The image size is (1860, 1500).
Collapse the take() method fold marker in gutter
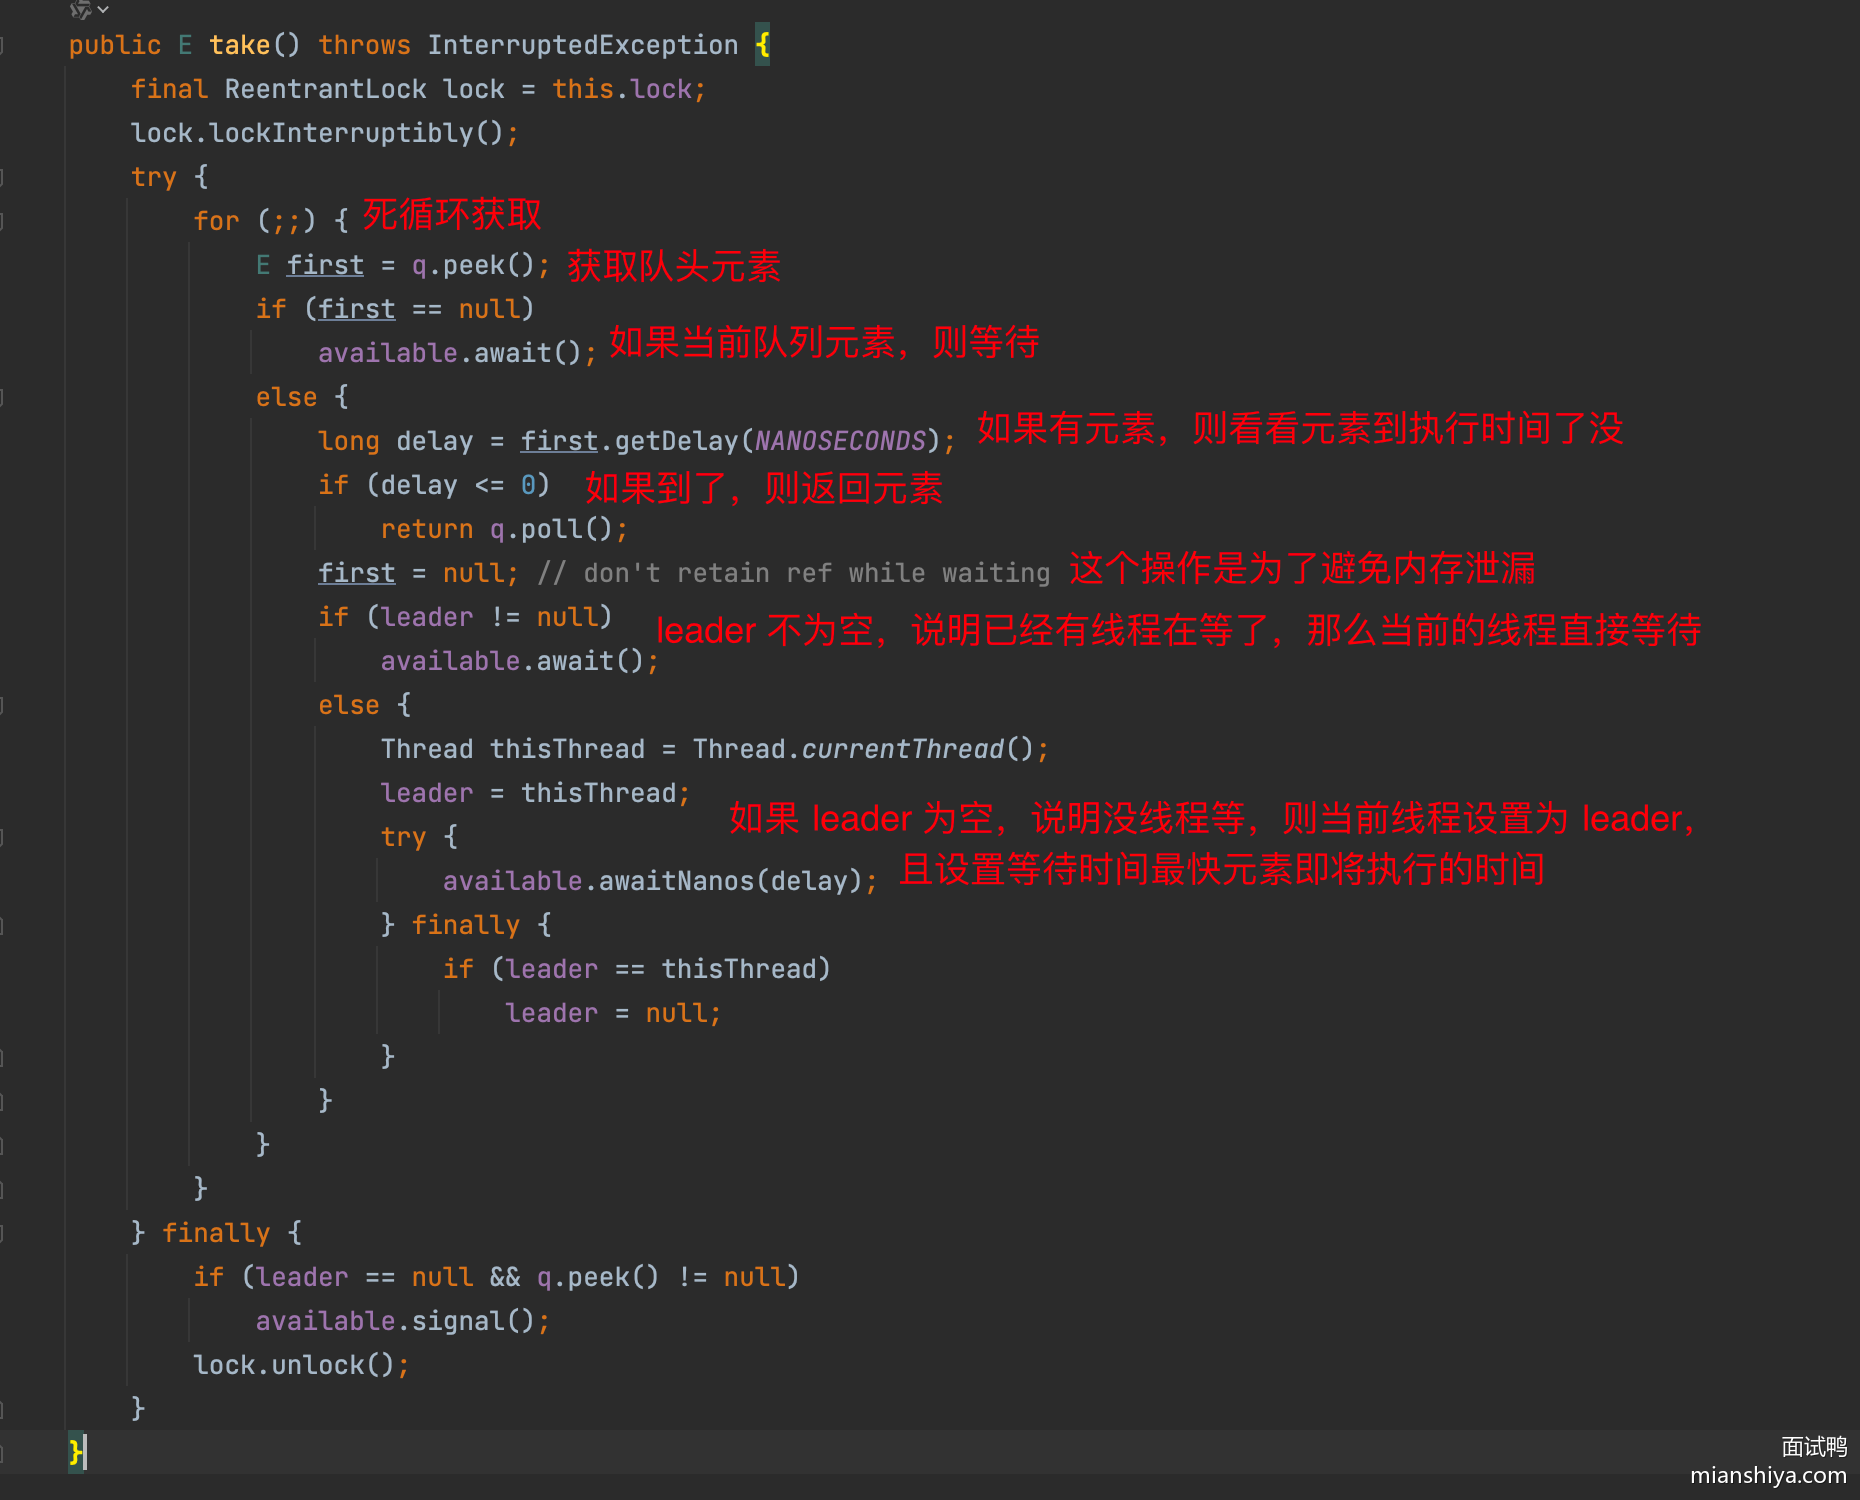(x=2, y=46)
